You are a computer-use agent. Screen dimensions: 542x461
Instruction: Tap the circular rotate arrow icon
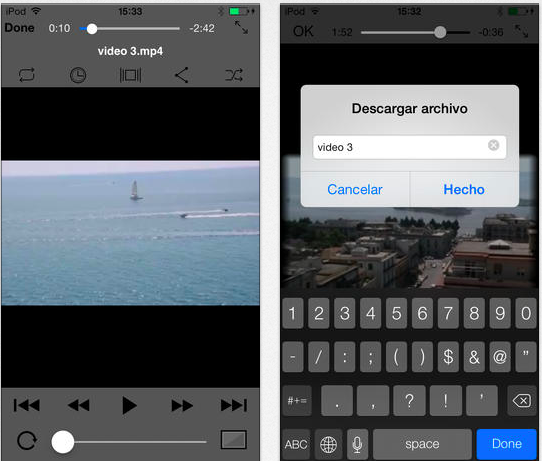coord(27,441)
